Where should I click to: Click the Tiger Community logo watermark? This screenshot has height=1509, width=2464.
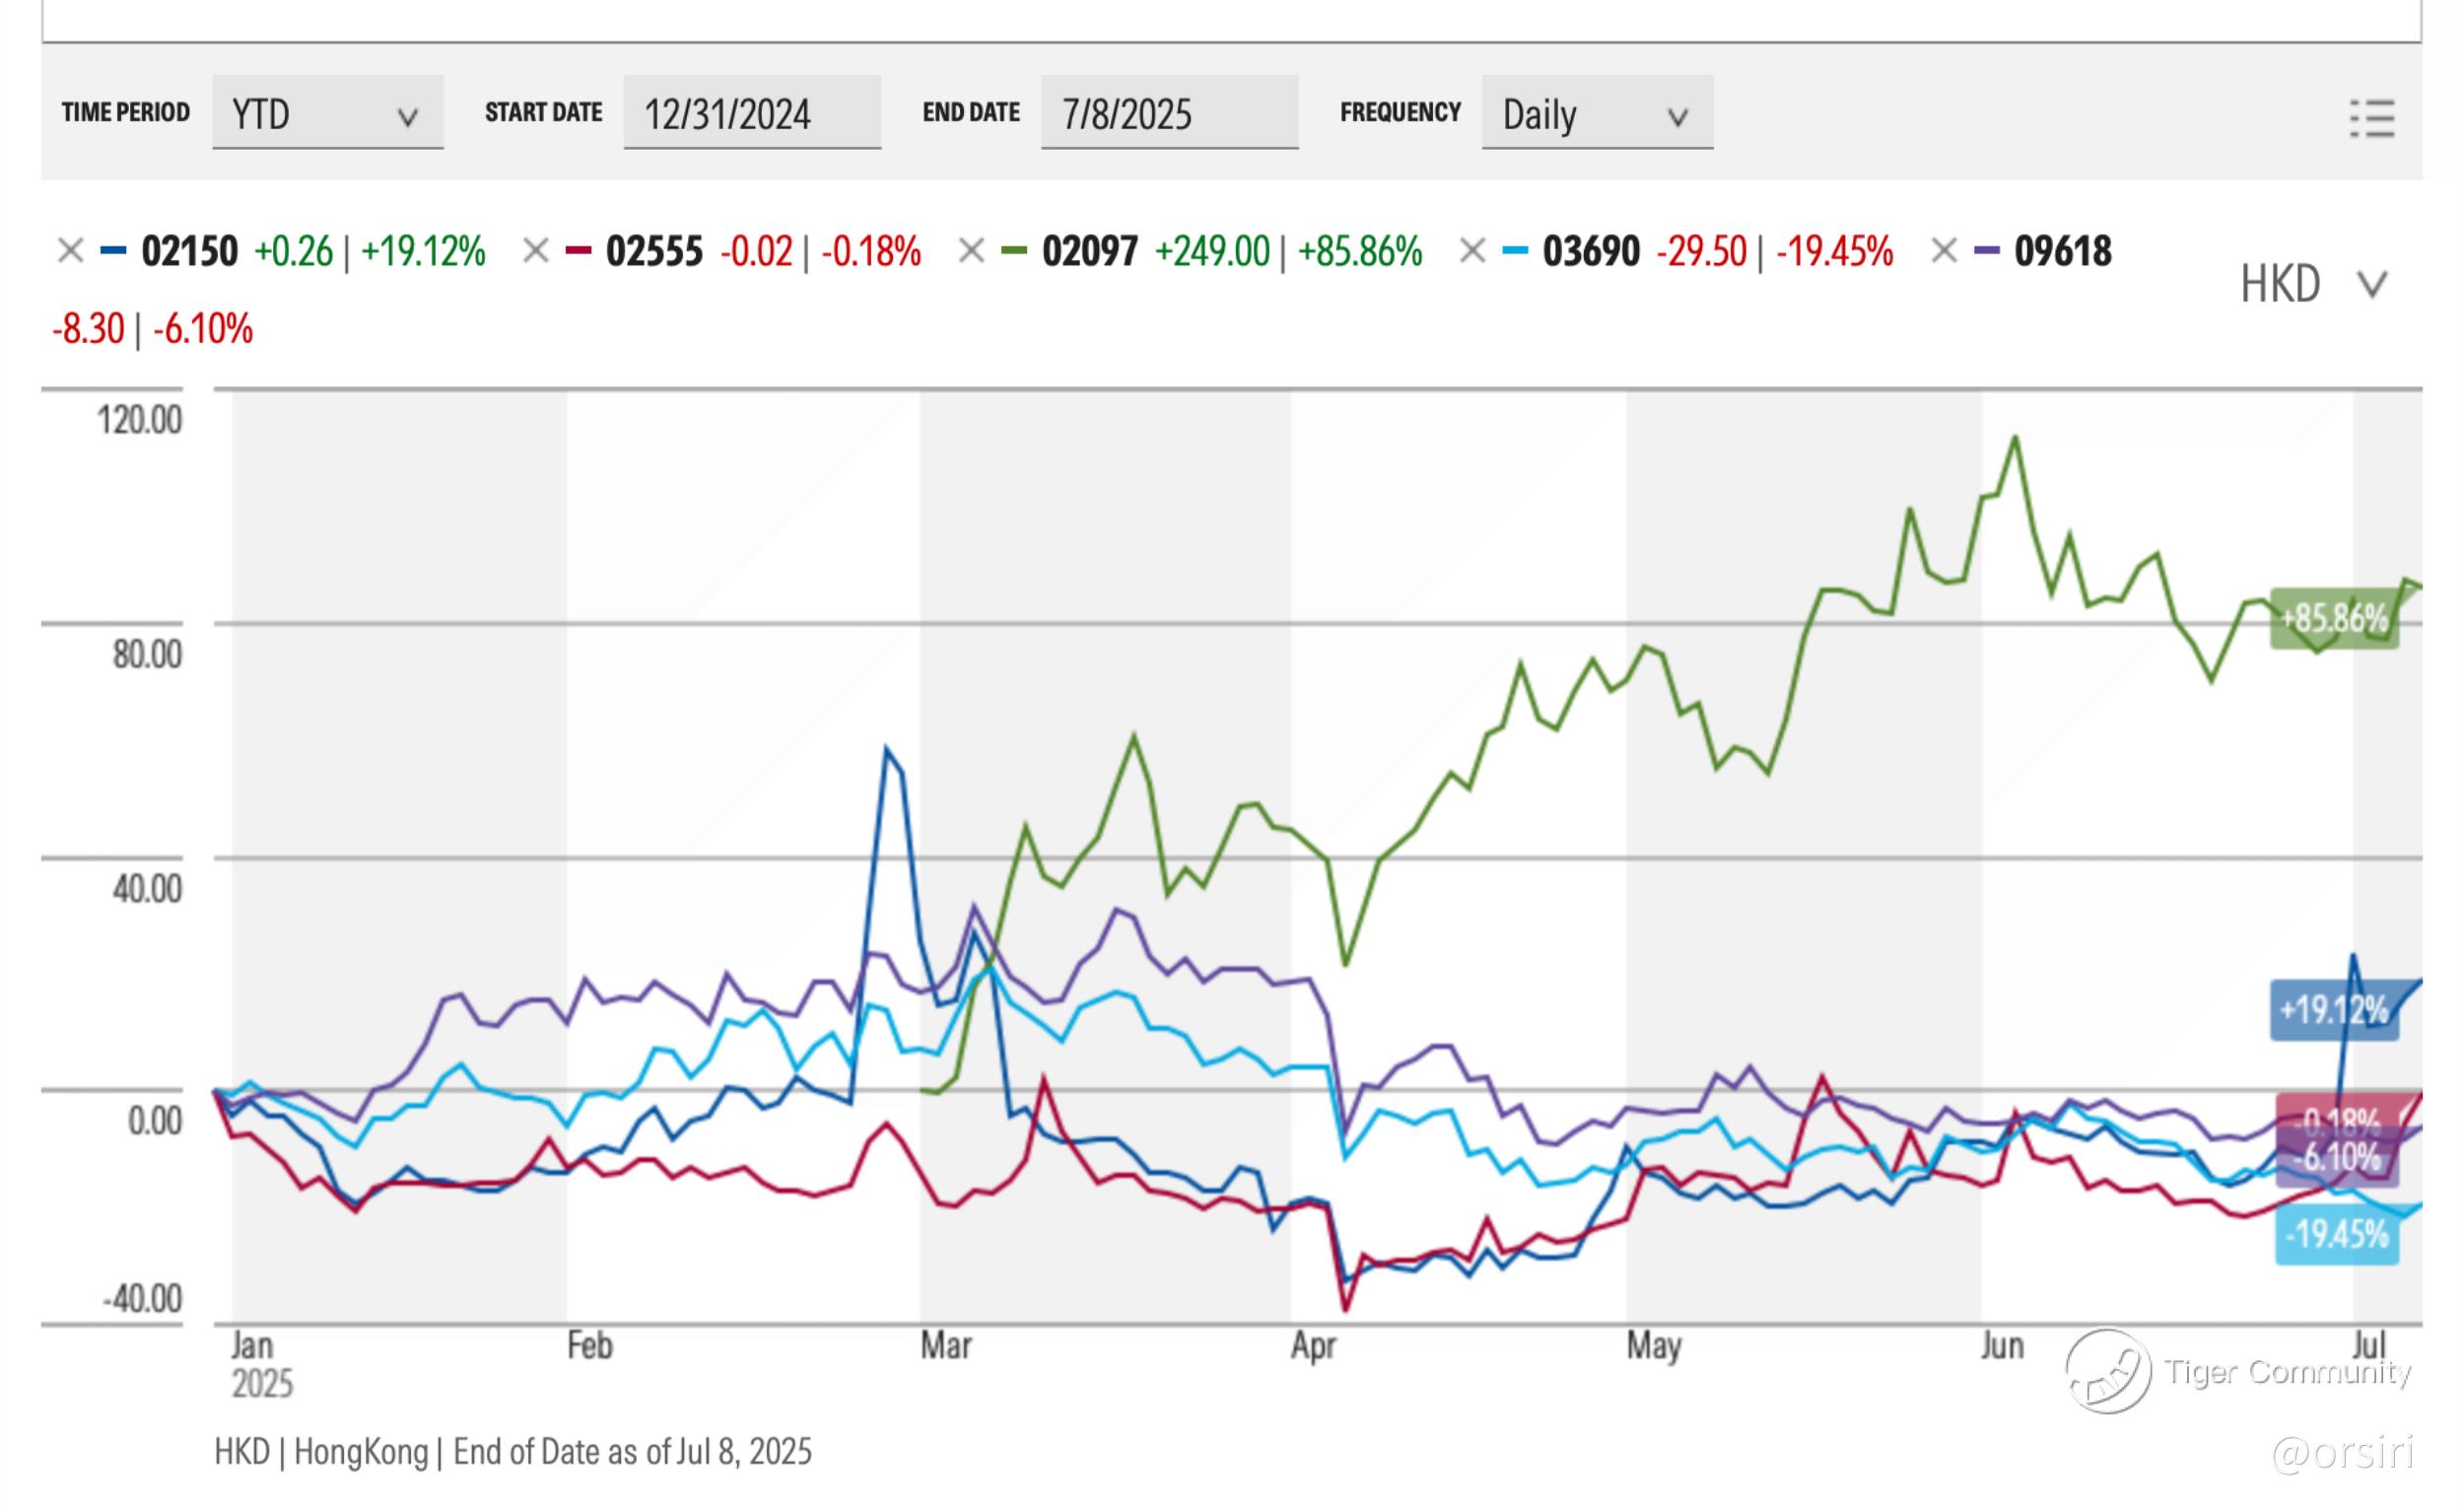tap(2110, 1371)
